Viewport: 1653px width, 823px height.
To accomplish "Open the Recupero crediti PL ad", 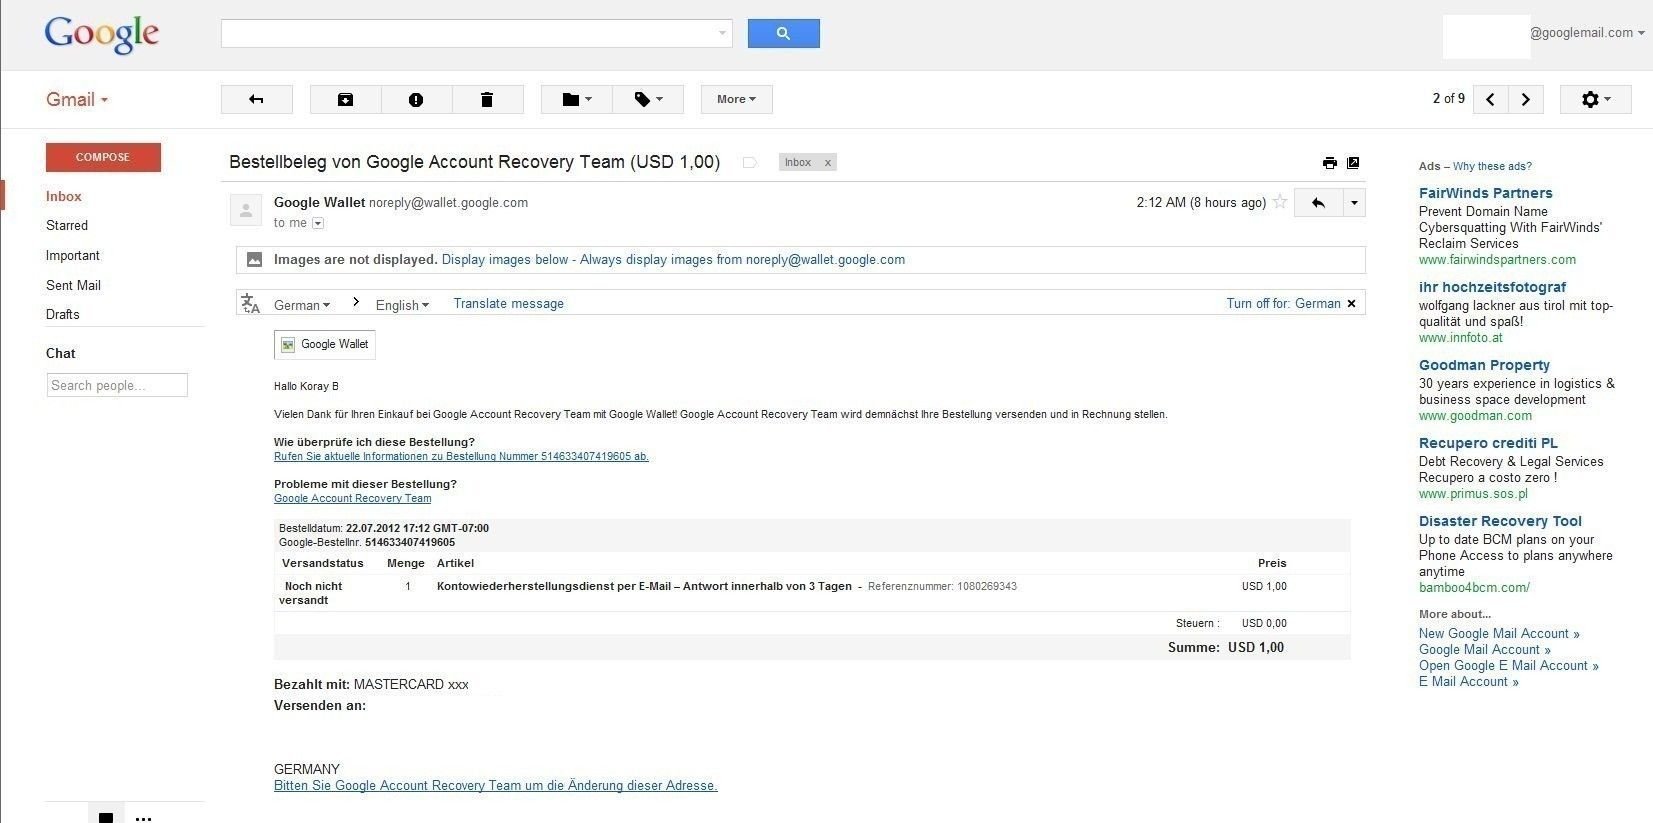I will tap(1488, 443).
